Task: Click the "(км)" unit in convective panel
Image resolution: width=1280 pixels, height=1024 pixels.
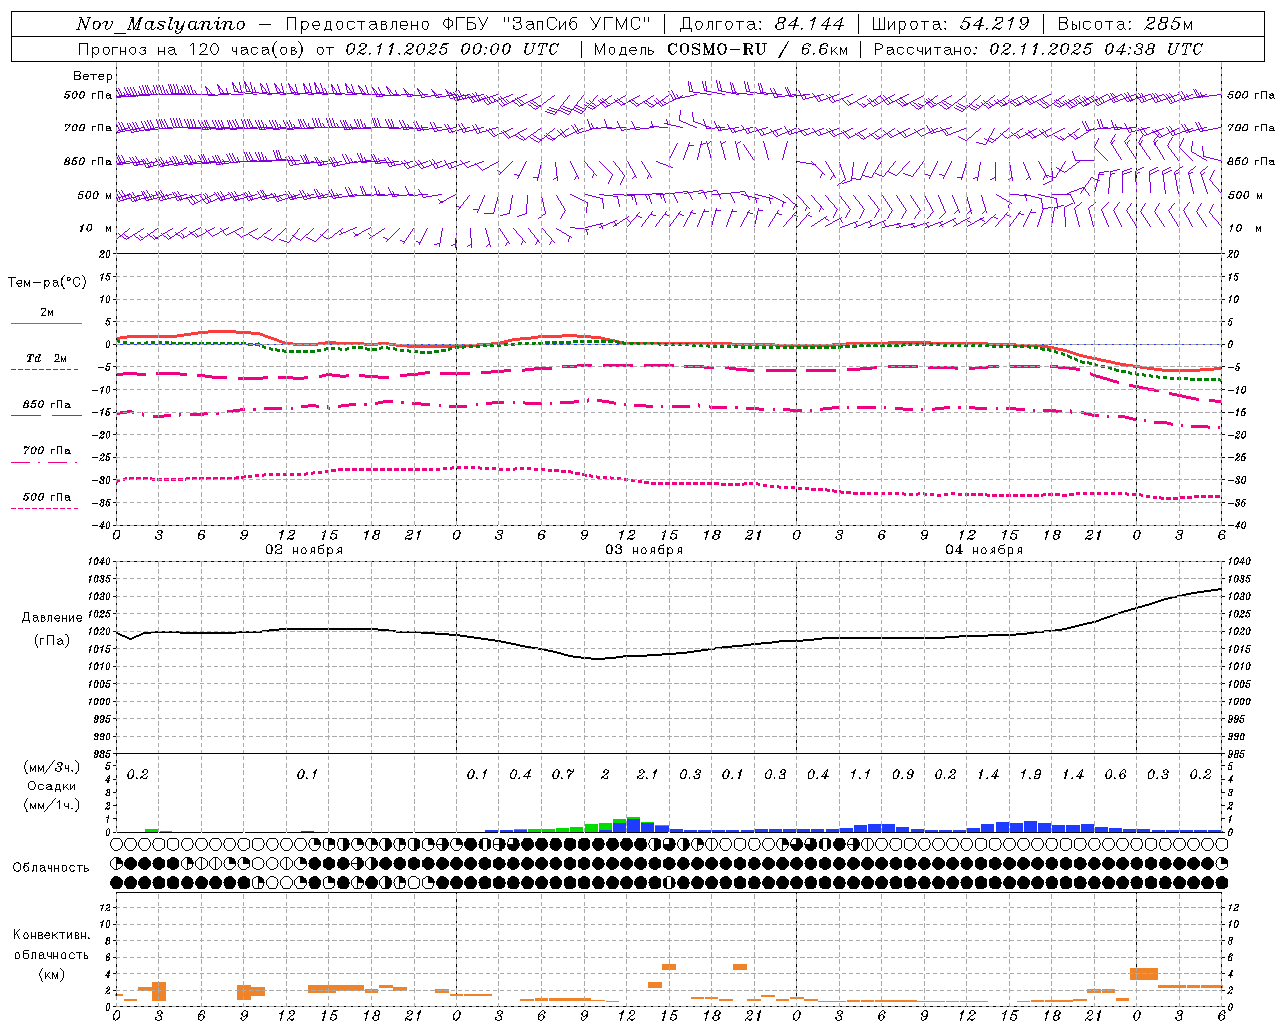Action: pyautogui.click(x=52, y=974)
